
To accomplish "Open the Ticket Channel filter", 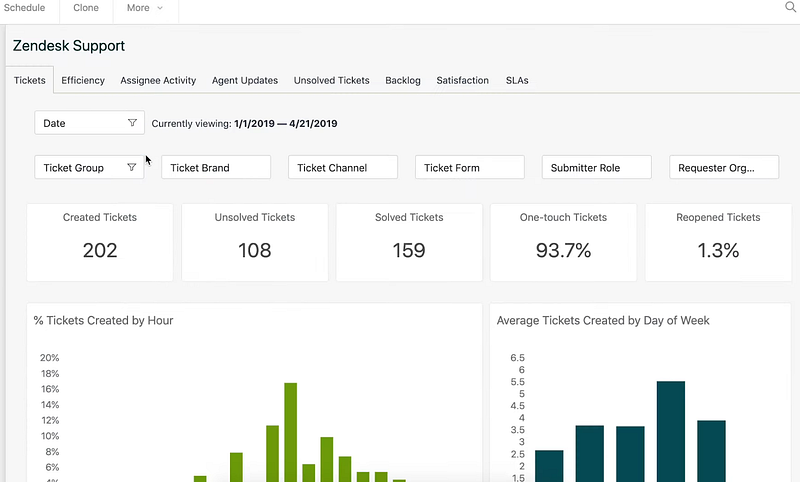I will click(343, 168).
